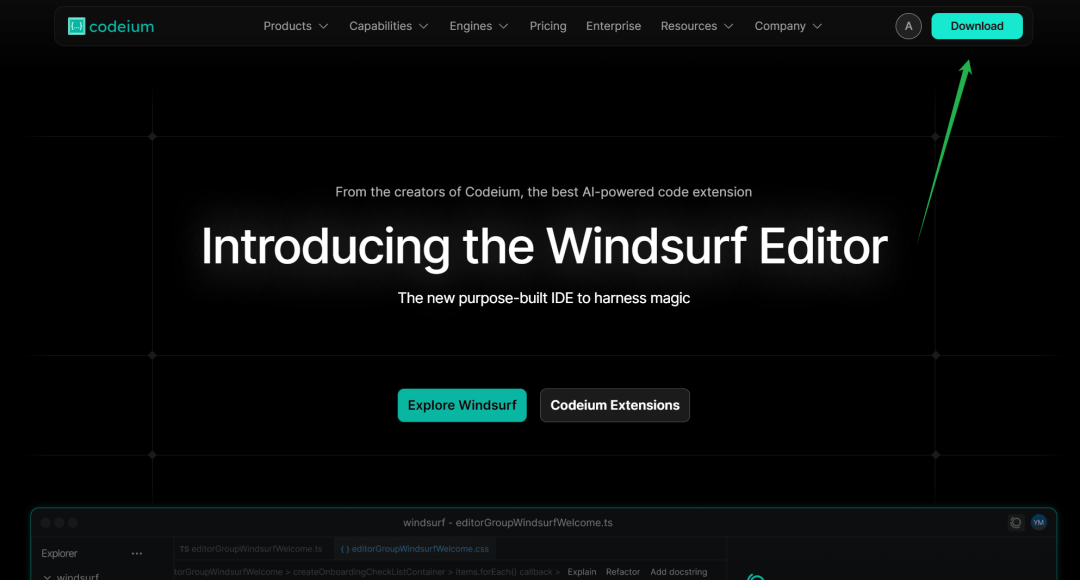Screen dimensions: 1080x580
Task: Expand the Company dropdown chevron
Action: (x=818, y=26)
